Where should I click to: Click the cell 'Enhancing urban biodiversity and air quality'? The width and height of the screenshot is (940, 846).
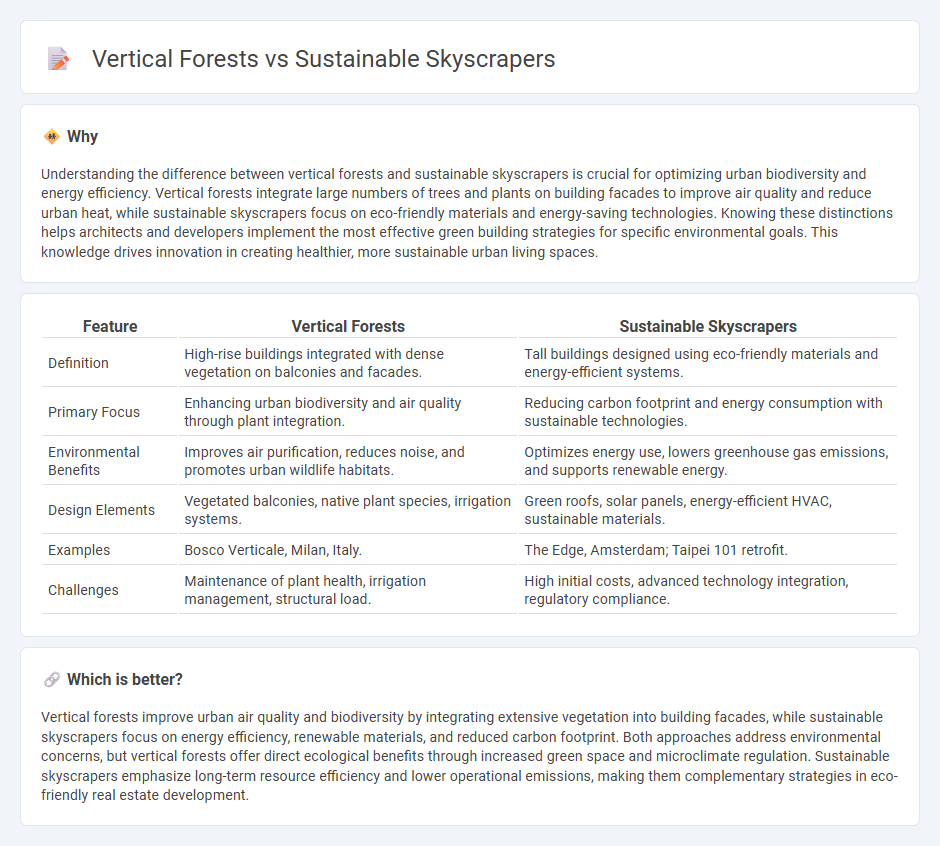(x=348, y=412)
